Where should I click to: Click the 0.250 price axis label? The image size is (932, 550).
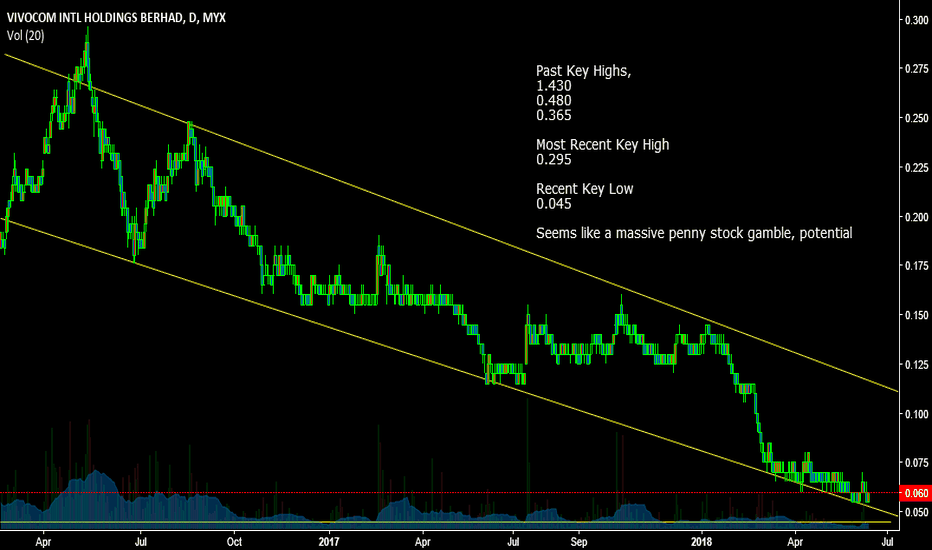(x=917, y=118)
